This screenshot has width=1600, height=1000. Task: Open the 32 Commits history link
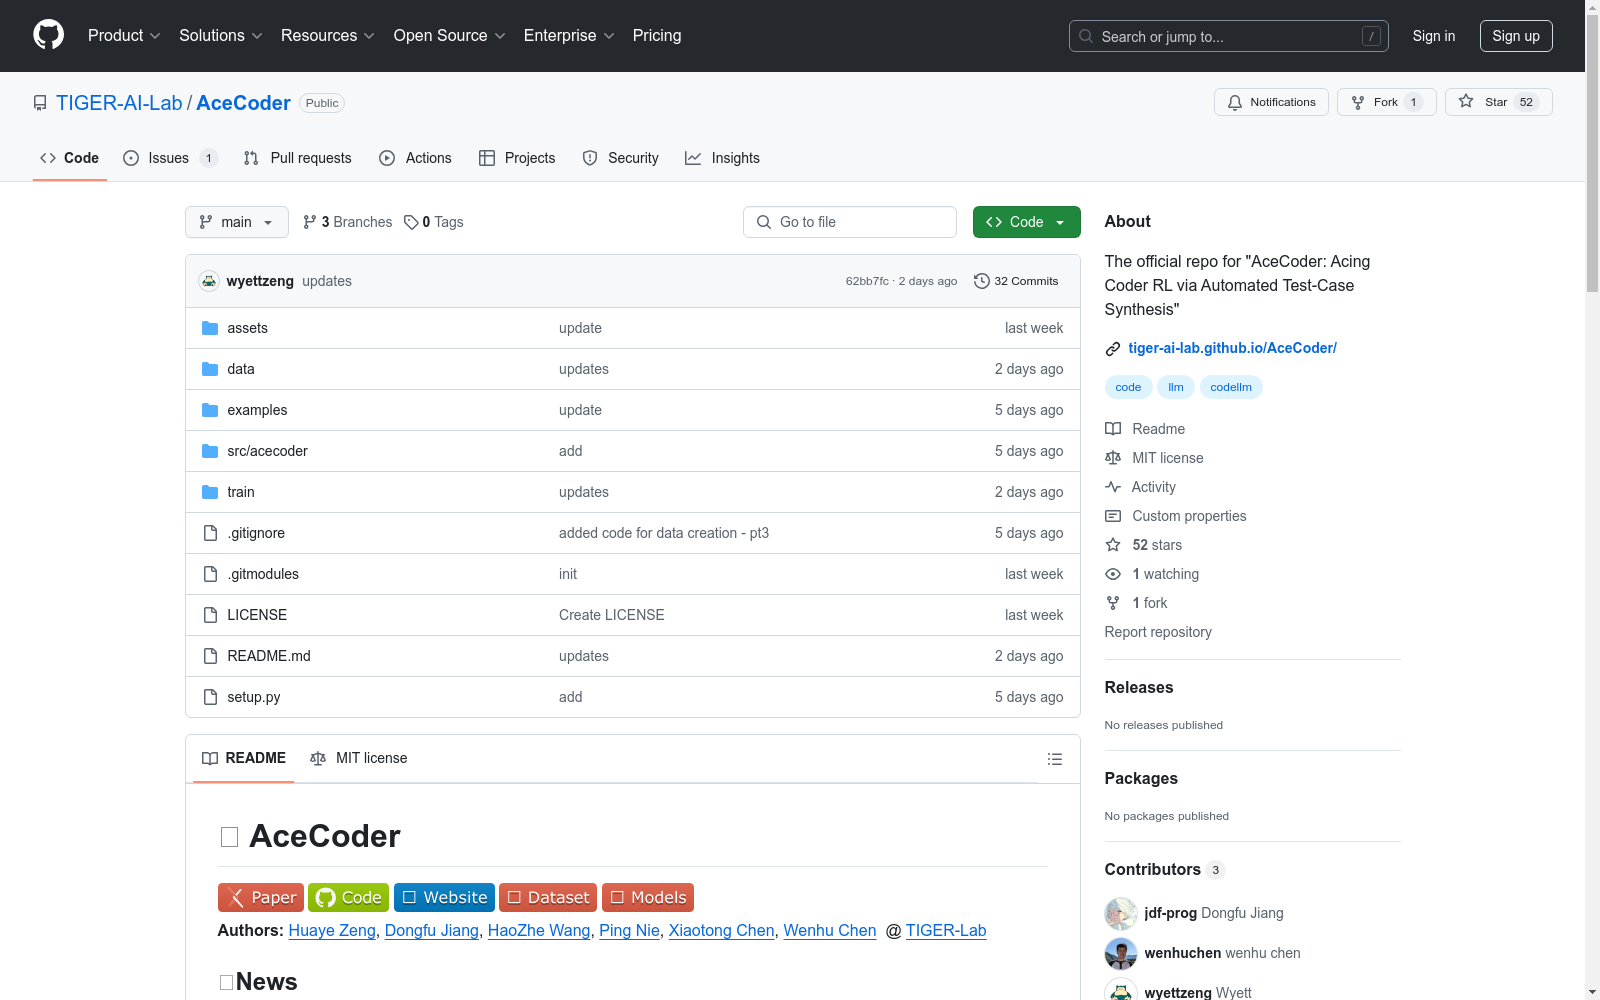click(1016, 281)
